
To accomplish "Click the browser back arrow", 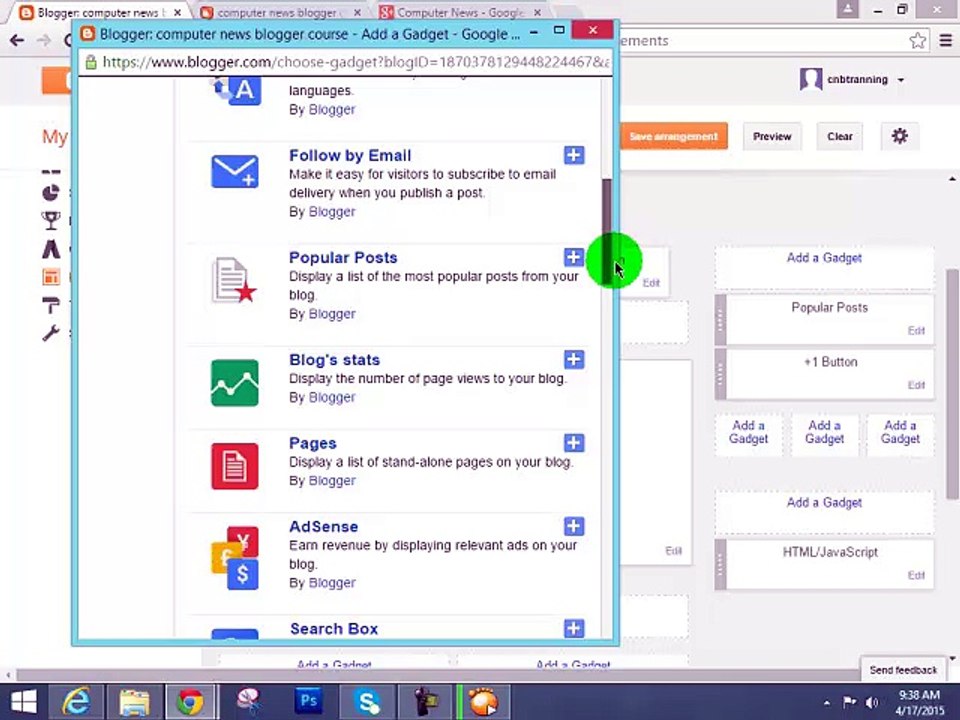I will pyautogui.click(x=17, y=40).
